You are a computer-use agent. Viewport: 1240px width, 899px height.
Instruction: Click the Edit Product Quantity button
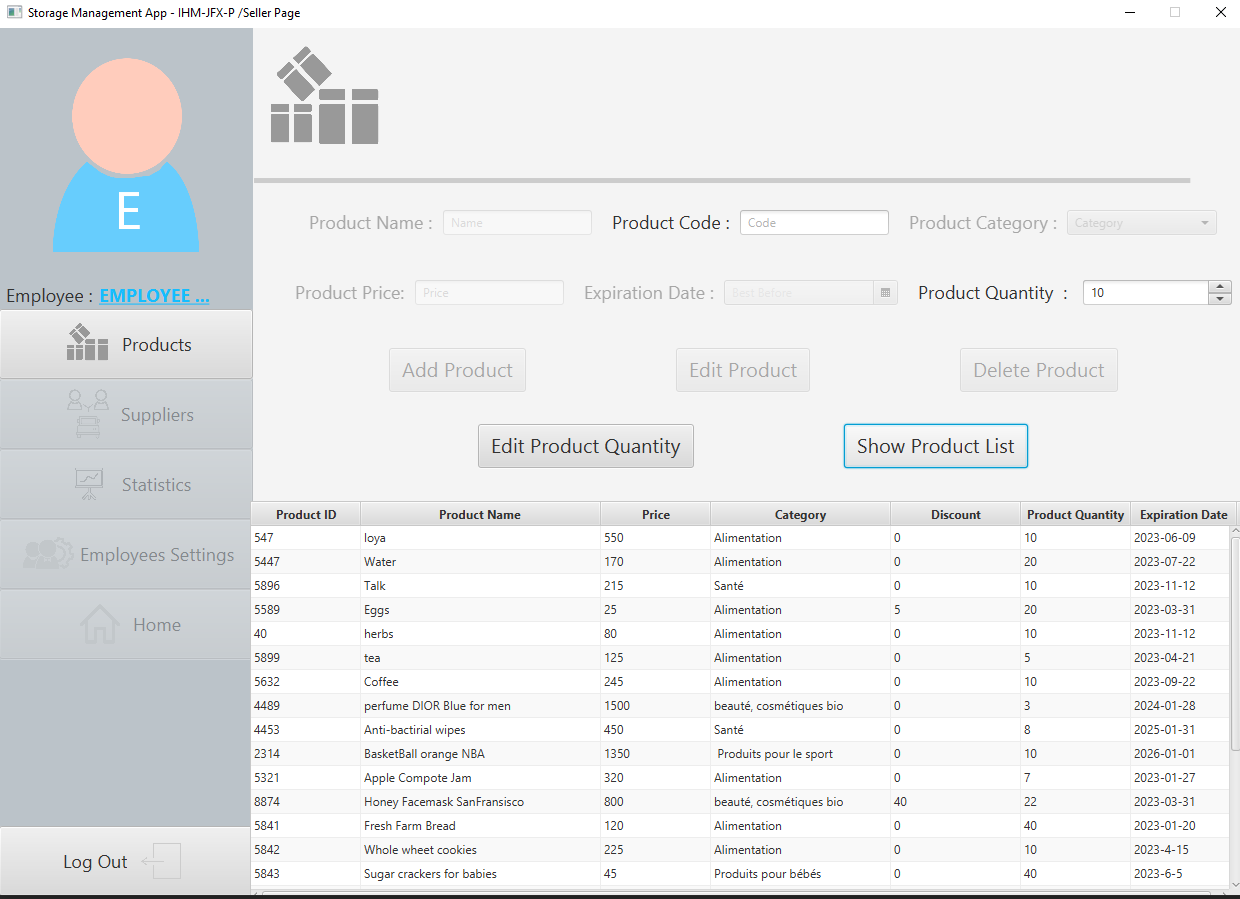click(585, 445)
